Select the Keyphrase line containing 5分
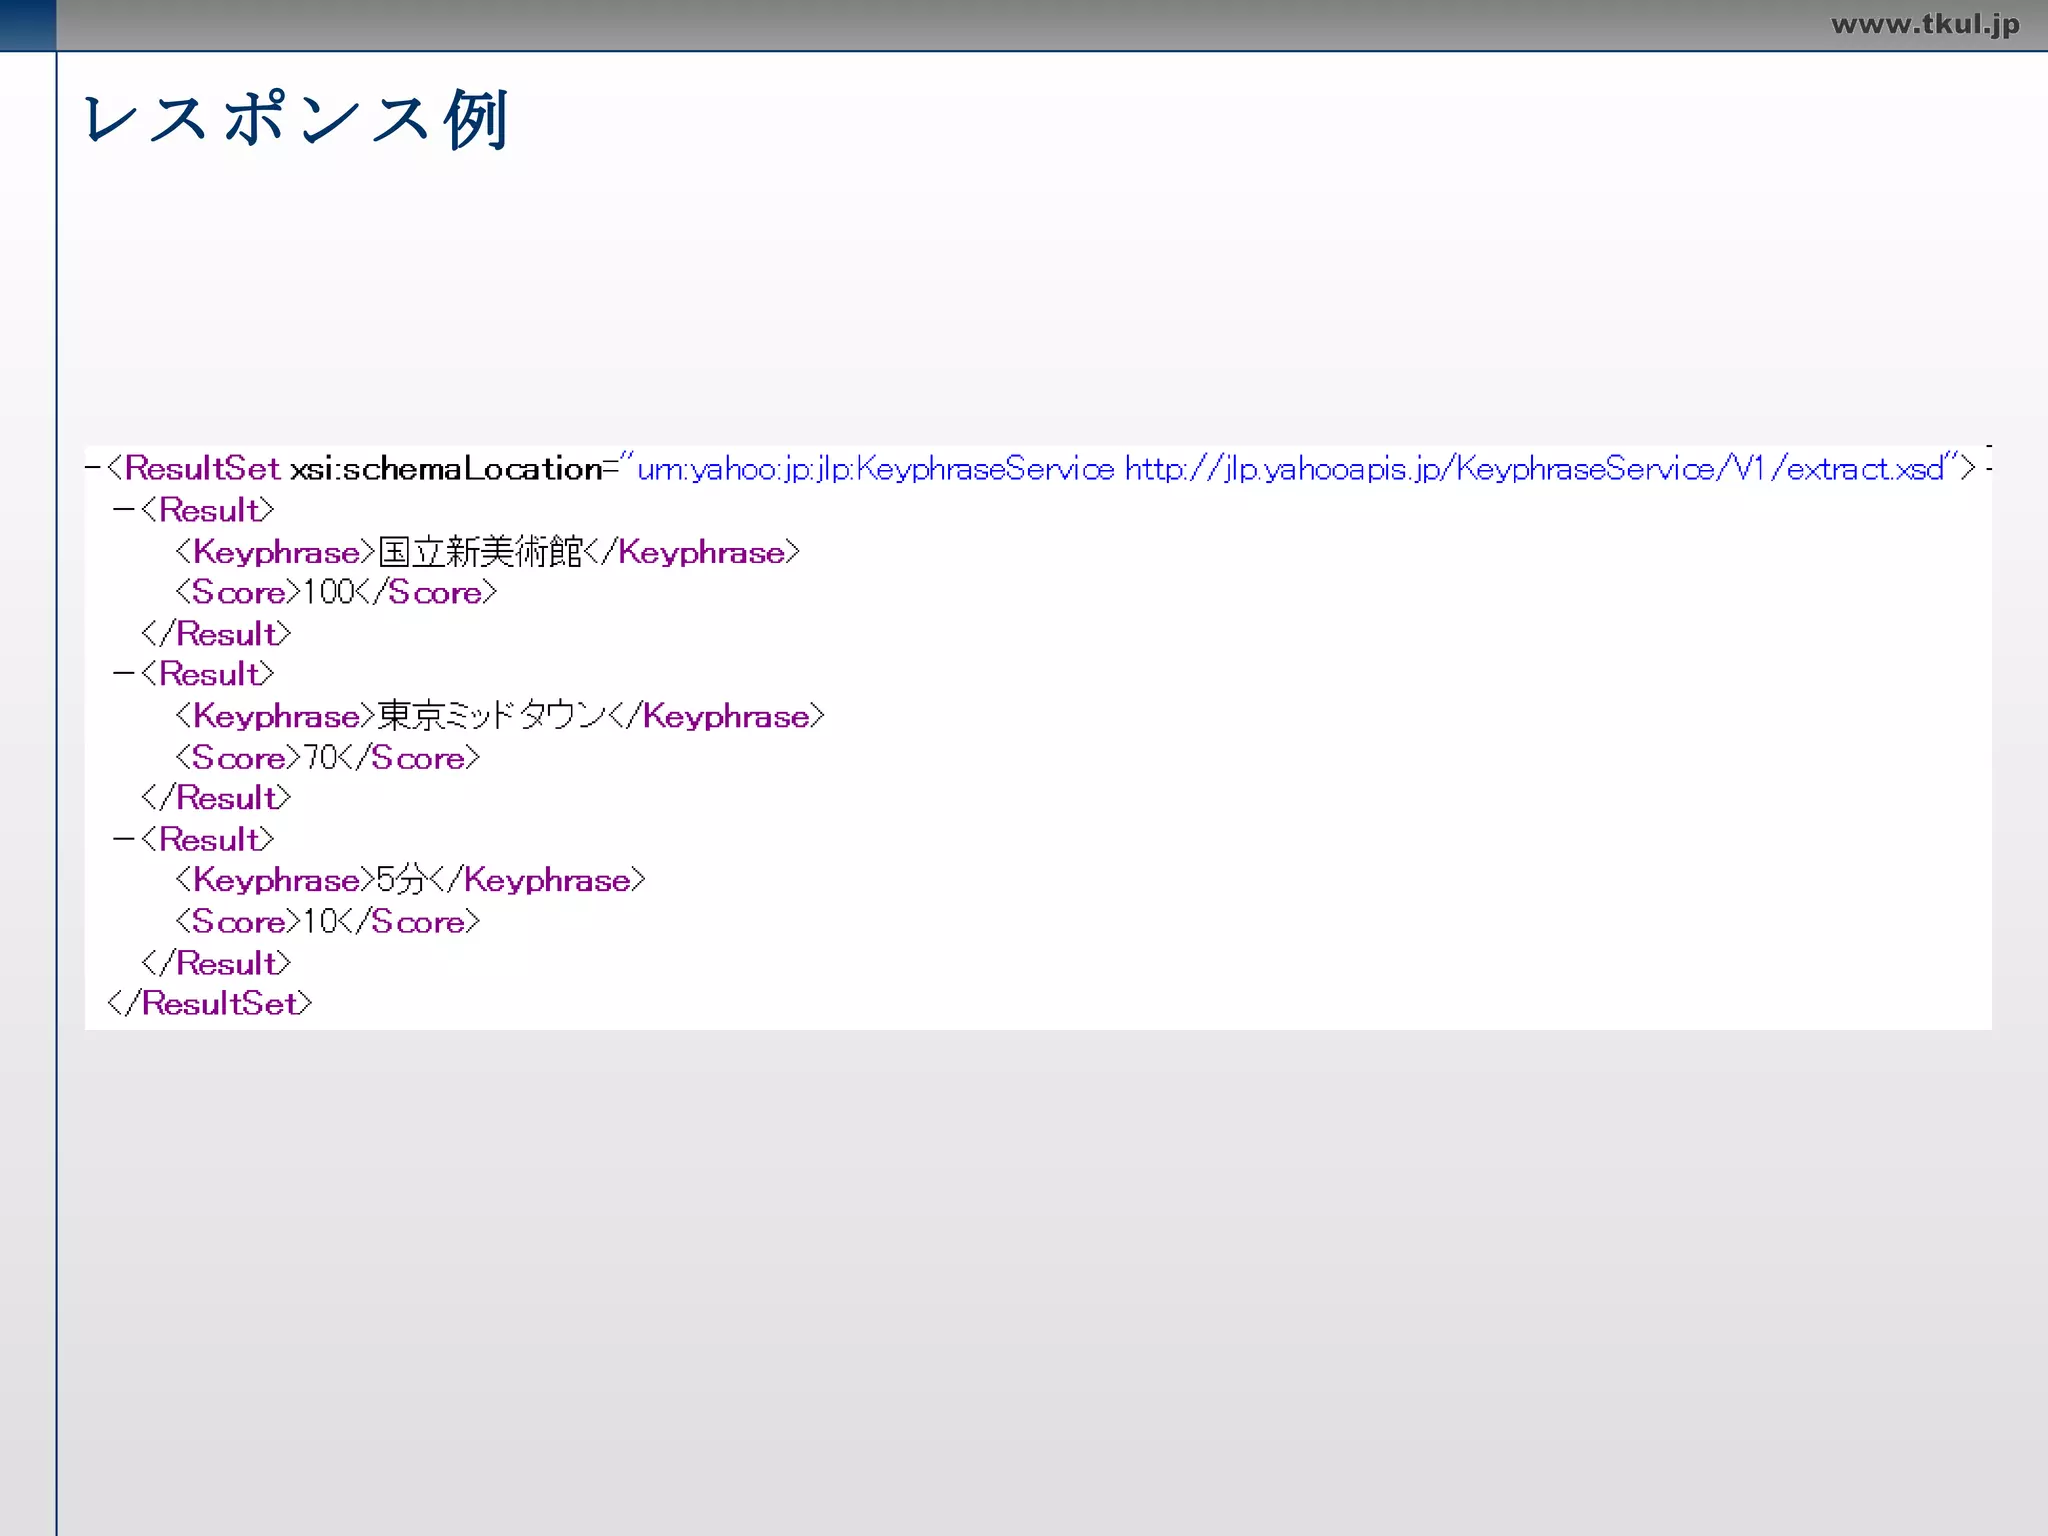Image resolution: width=2048 pixels, height=1536 pixels. click(x=410, y=880)
